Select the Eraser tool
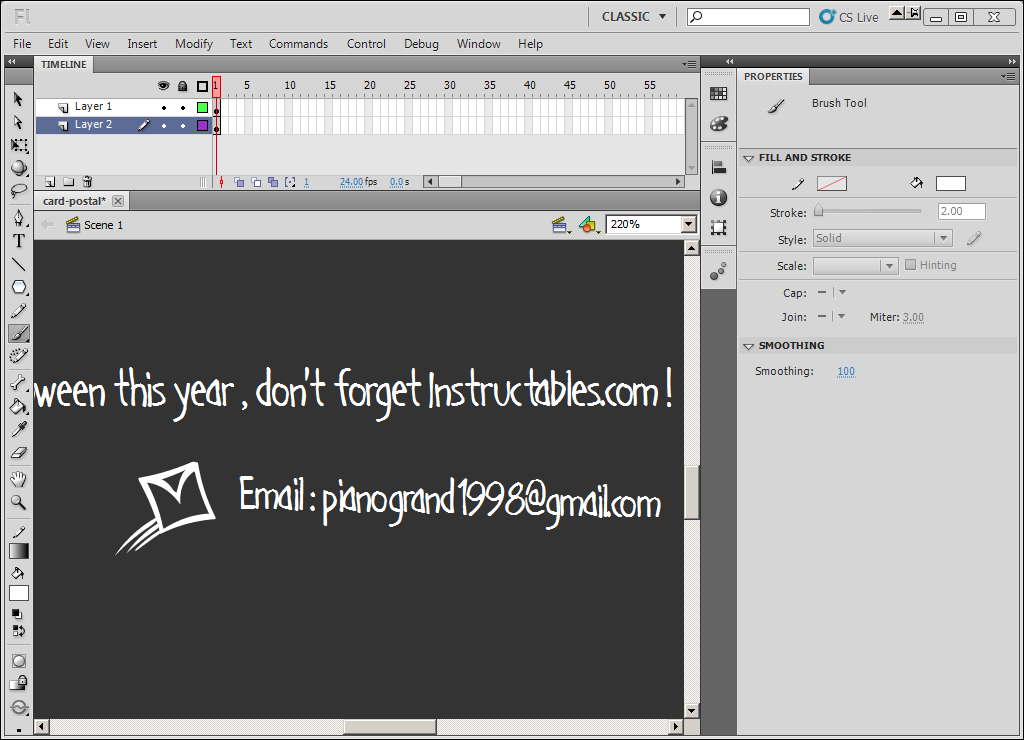Viewport: 1024px width, 740px height. click(19, 452)
